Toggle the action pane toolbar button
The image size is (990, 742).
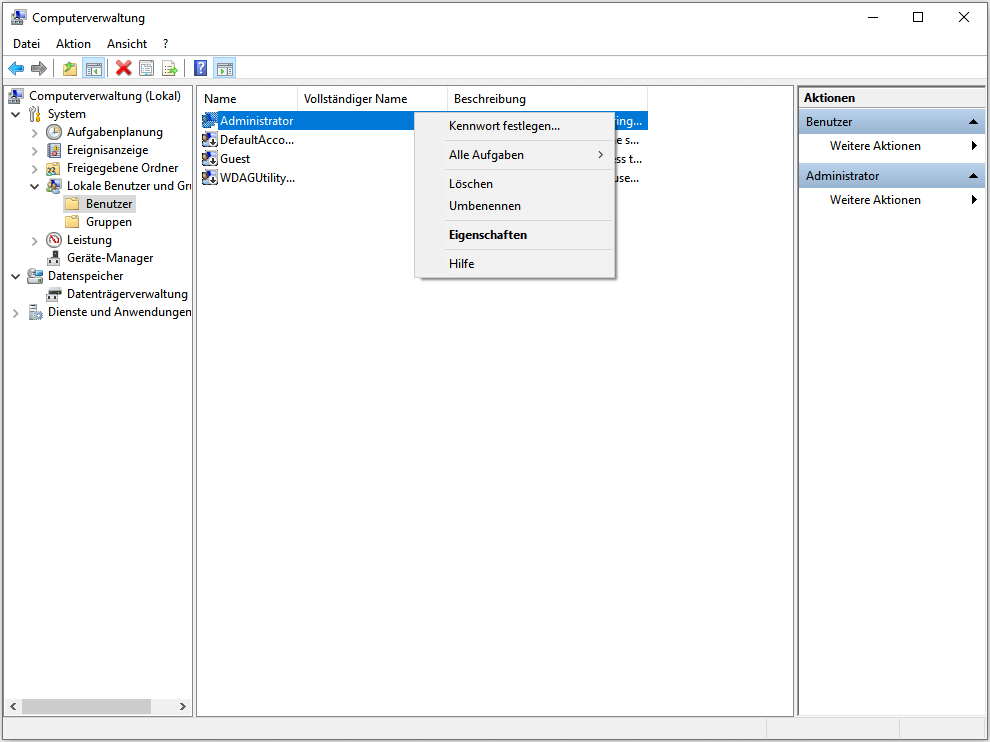pos(225,68)
